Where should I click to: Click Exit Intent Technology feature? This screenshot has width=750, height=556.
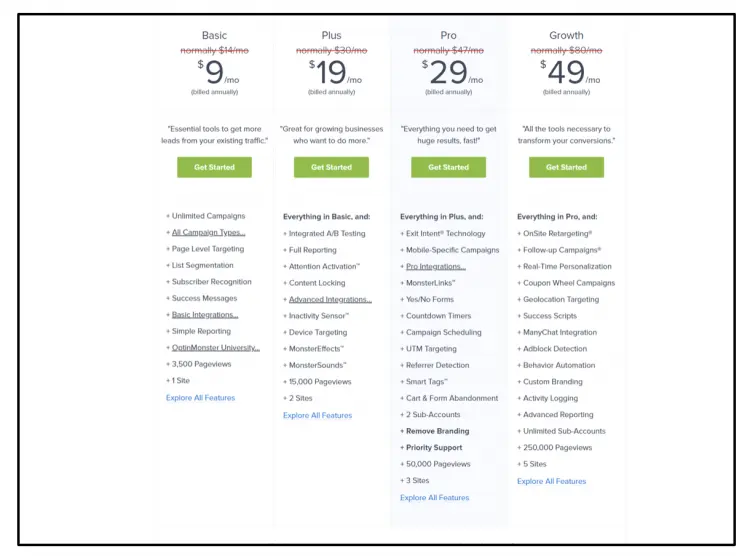[x=445, y=233]
